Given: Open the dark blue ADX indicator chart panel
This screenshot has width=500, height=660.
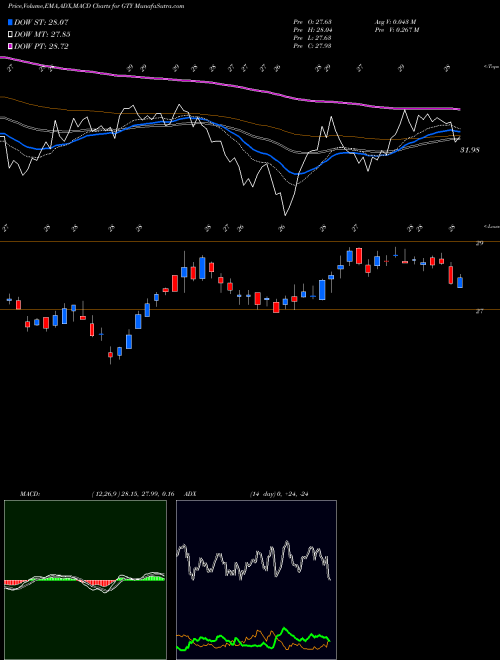Looking at the screenshot, I should coord(256,580).
